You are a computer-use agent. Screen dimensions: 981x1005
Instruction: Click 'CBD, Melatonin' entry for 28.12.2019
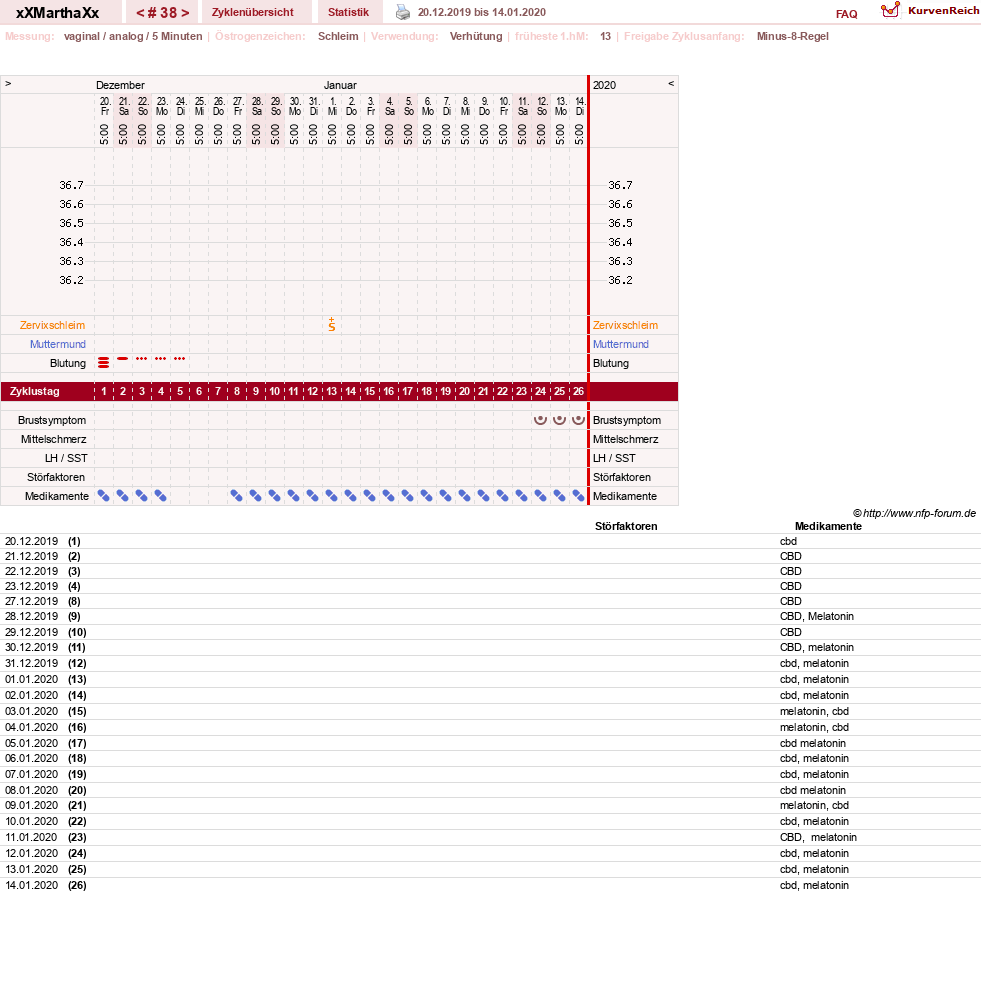click(x=817, y=616)
